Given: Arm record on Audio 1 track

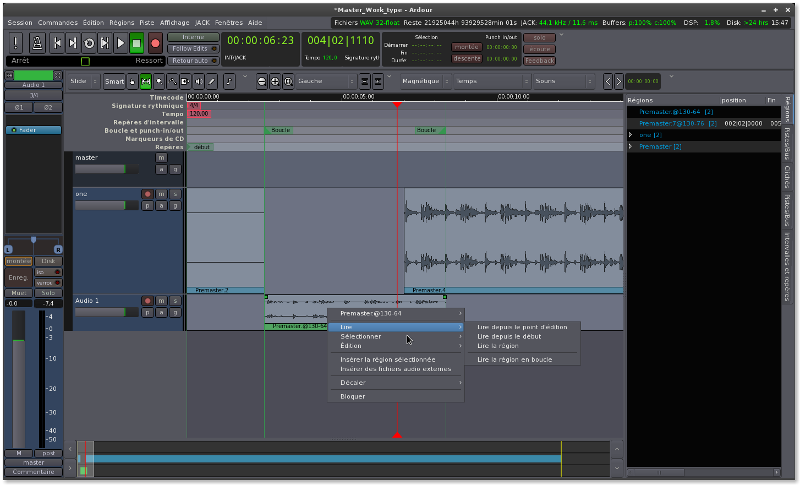Looking at the screenshot, I should (147, 300).
